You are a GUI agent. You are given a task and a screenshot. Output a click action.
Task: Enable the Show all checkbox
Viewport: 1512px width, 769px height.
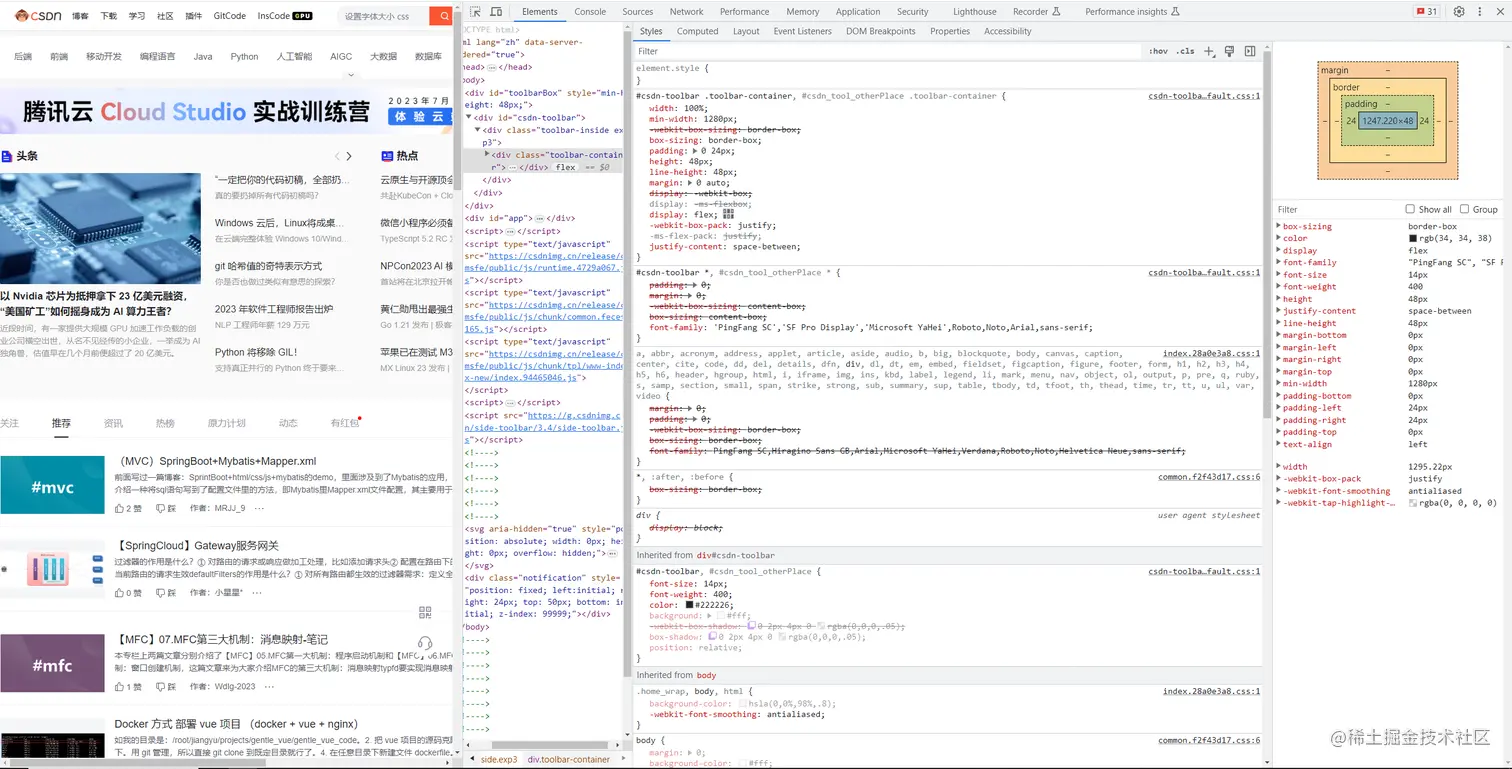[x=1410, y=209]
